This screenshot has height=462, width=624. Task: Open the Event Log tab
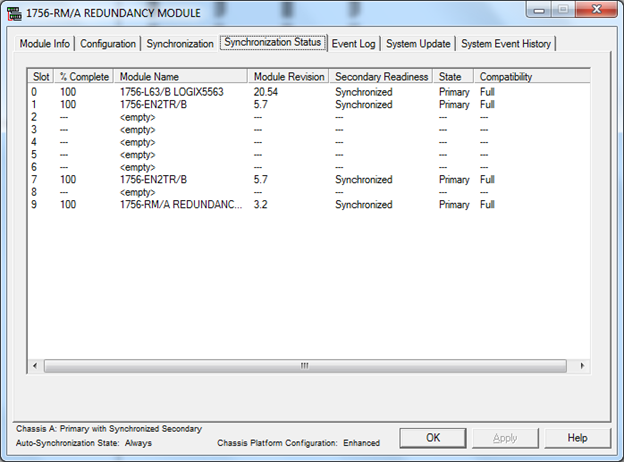point(353,44)
